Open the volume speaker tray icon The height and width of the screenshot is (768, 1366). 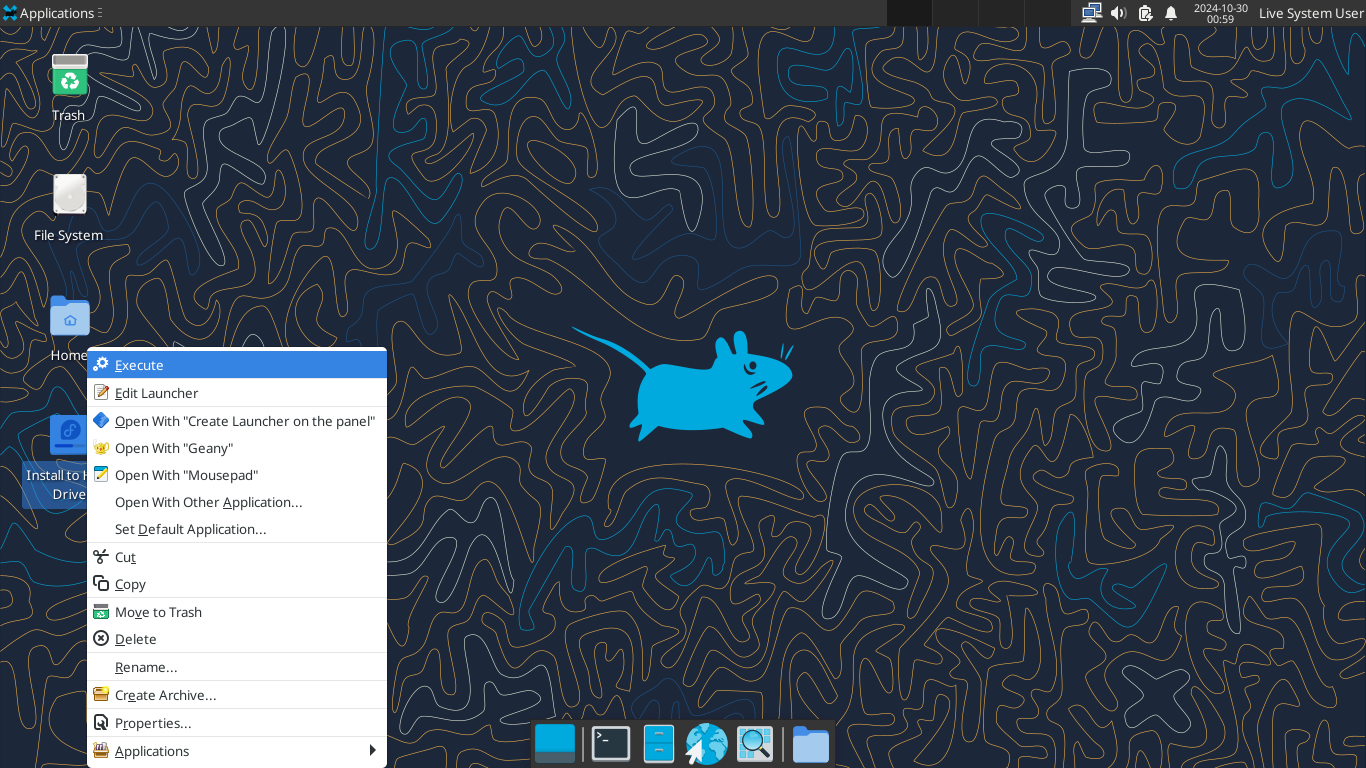(1118, 13)
